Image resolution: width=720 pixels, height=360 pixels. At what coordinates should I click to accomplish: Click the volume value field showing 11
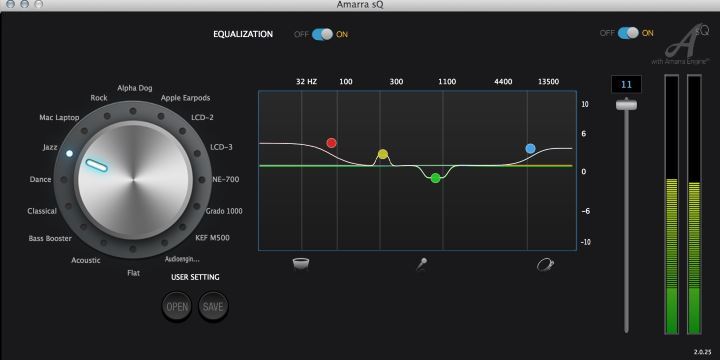[626, 84]
